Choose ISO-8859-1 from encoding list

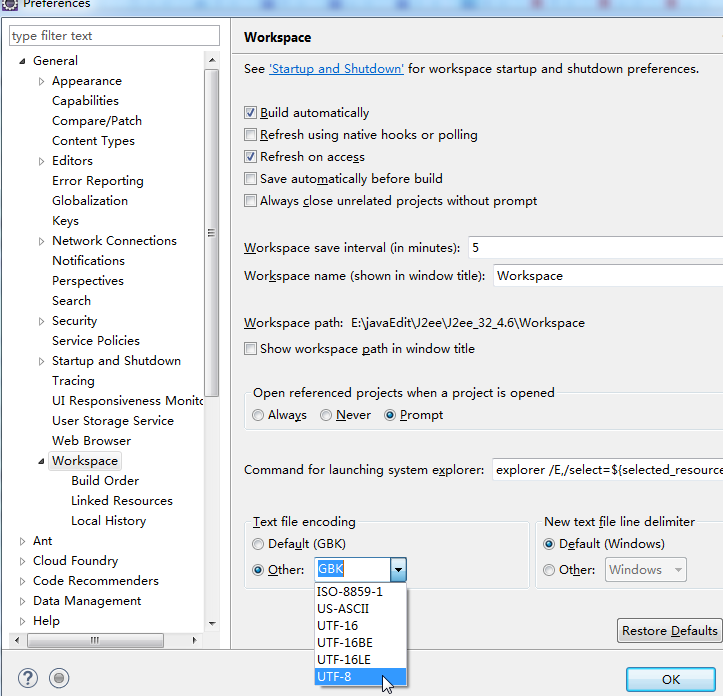tap(361, 591)
